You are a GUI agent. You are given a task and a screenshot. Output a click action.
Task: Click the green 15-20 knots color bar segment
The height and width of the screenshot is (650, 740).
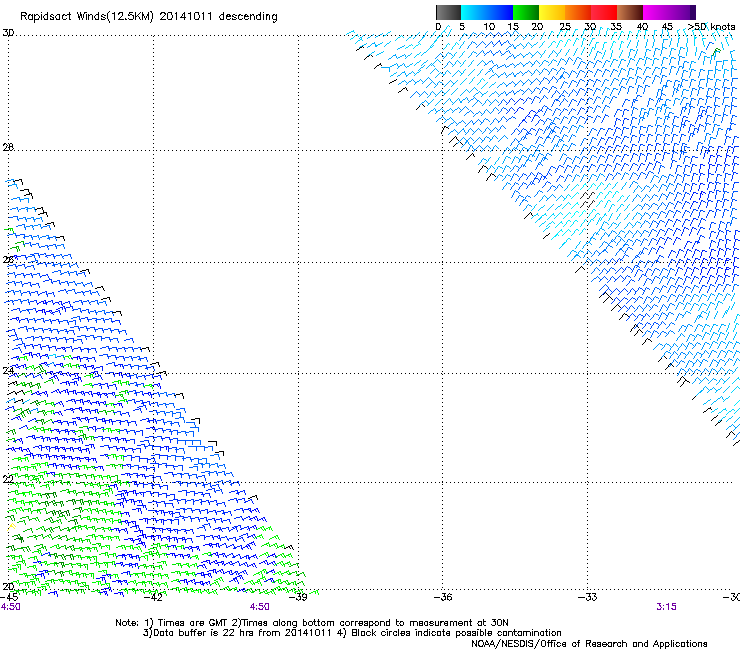[526, 12]
